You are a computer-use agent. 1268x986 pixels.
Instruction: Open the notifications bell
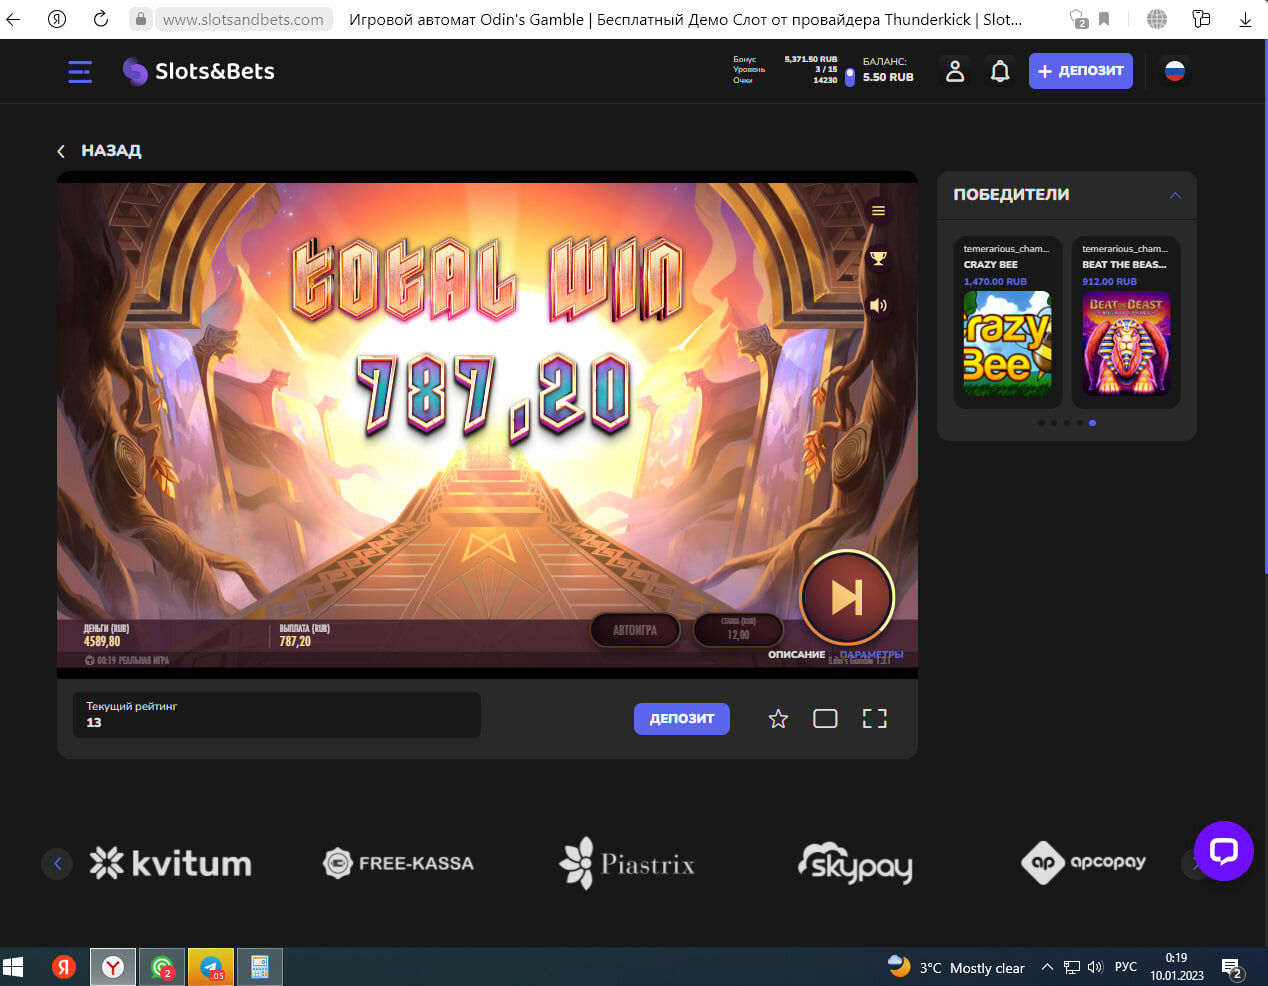click(999, 71)
